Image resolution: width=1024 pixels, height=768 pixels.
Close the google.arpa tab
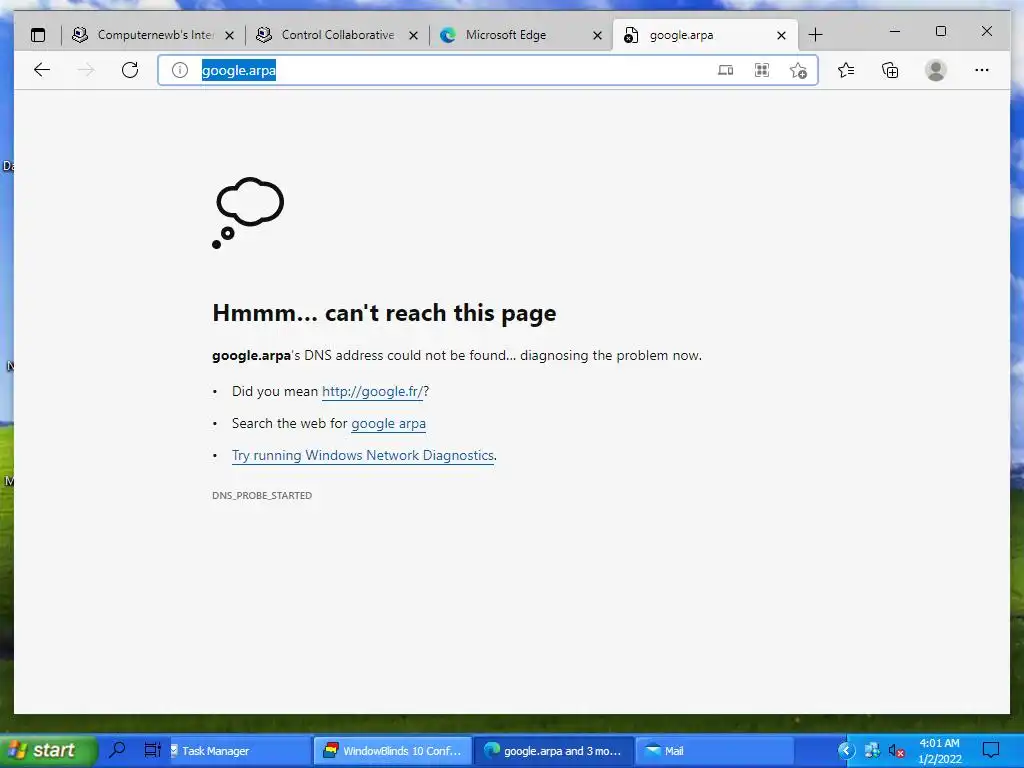coord(781,35)
